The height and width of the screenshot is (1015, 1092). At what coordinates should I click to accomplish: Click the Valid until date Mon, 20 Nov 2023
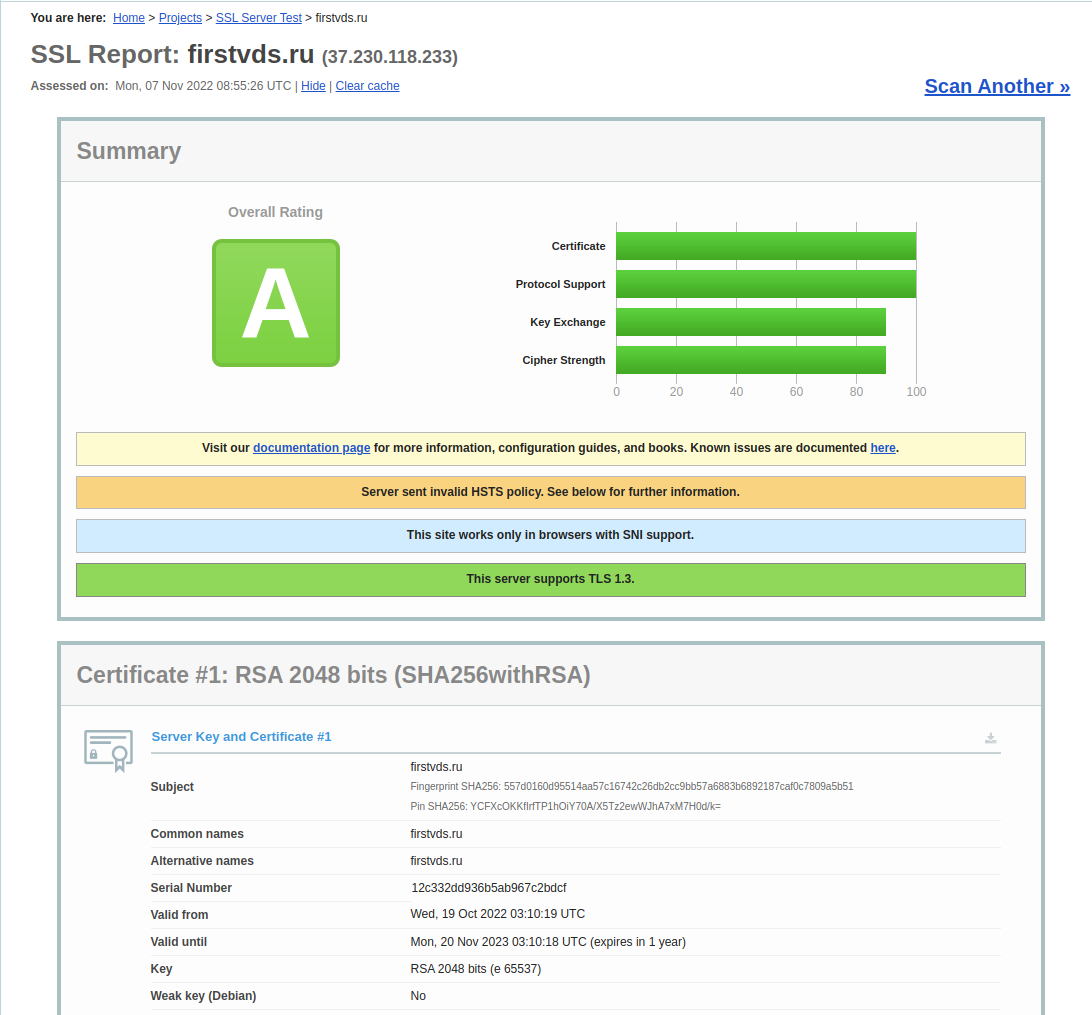click(548, 942)
